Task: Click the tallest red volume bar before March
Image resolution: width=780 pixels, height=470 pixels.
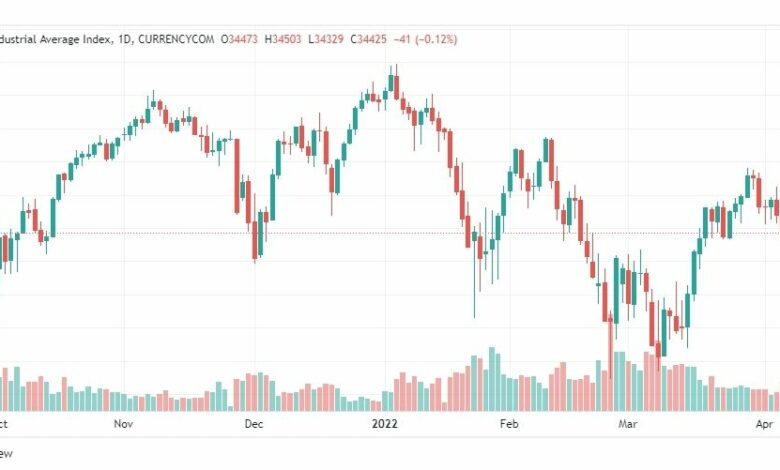Action: click(x=610, y=366)
